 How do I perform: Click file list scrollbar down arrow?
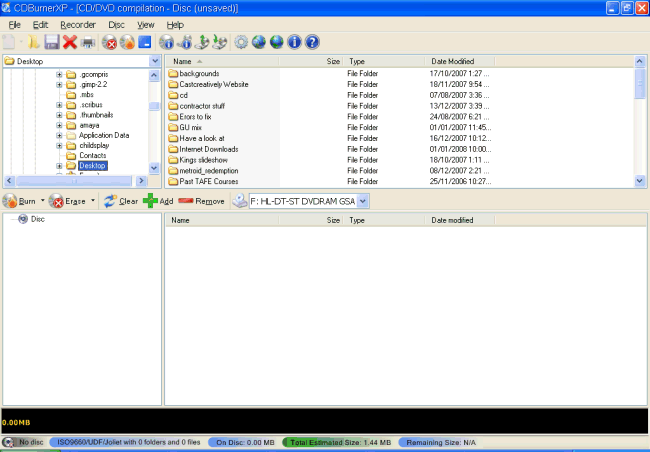[640, 181]
